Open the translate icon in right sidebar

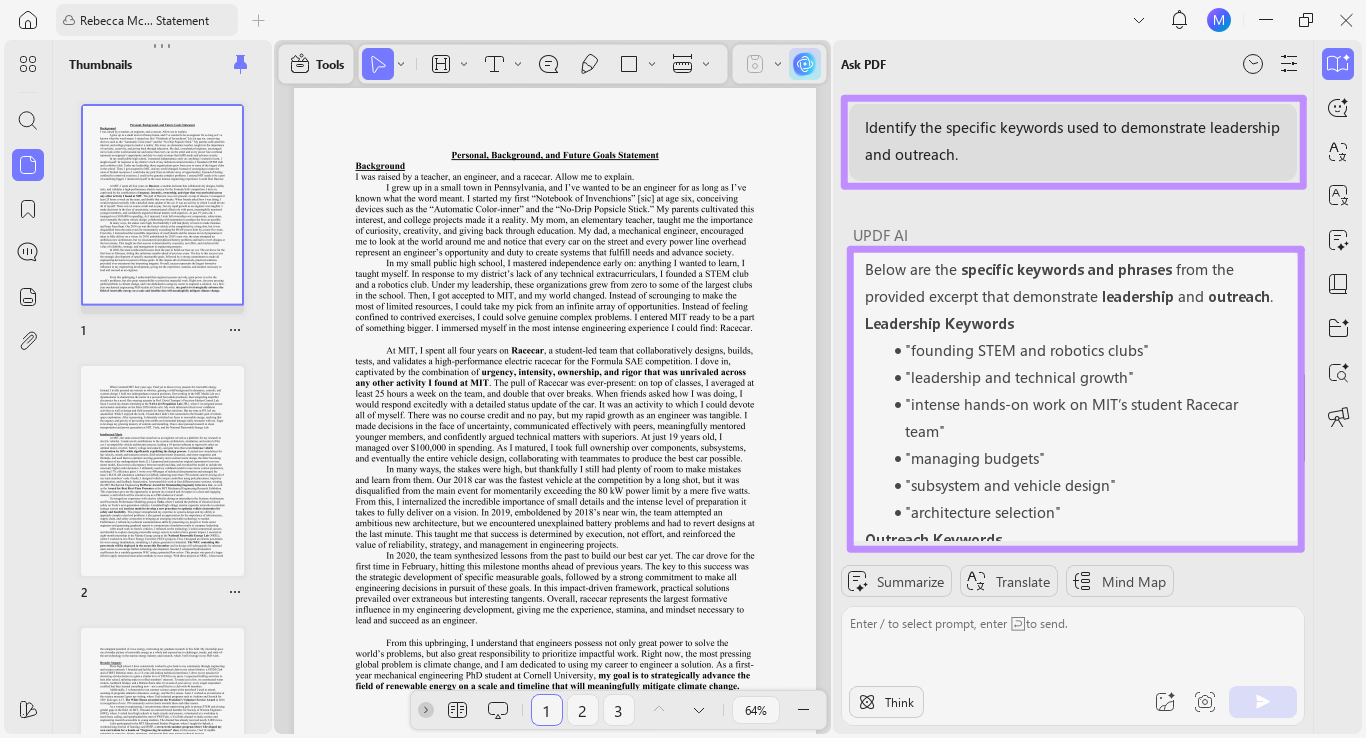click(x=1338, y=152)
